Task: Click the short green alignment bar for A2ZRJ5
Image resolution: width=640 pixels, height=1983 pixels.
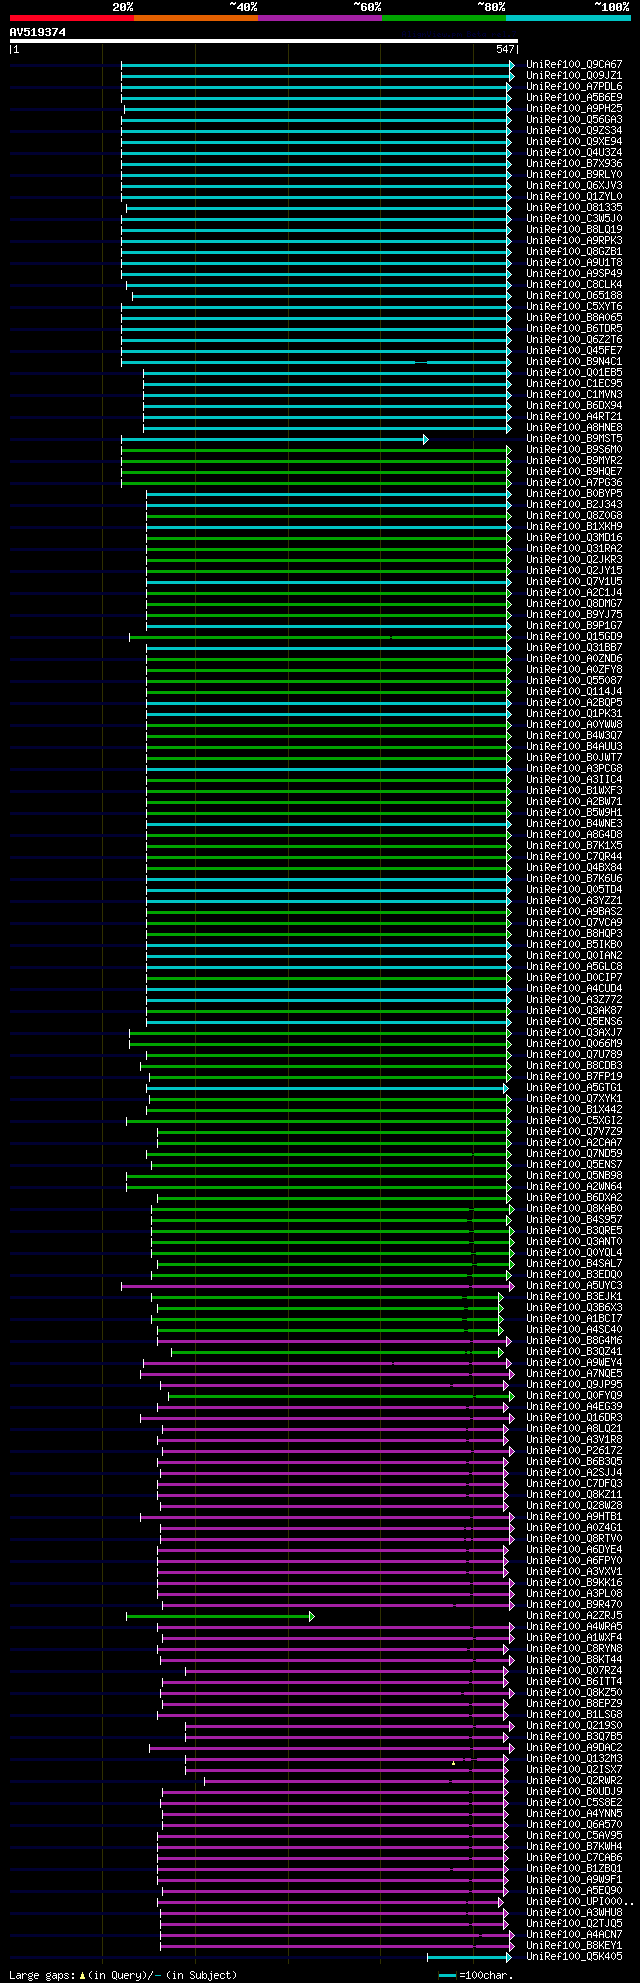Action: pos(220,1616)
